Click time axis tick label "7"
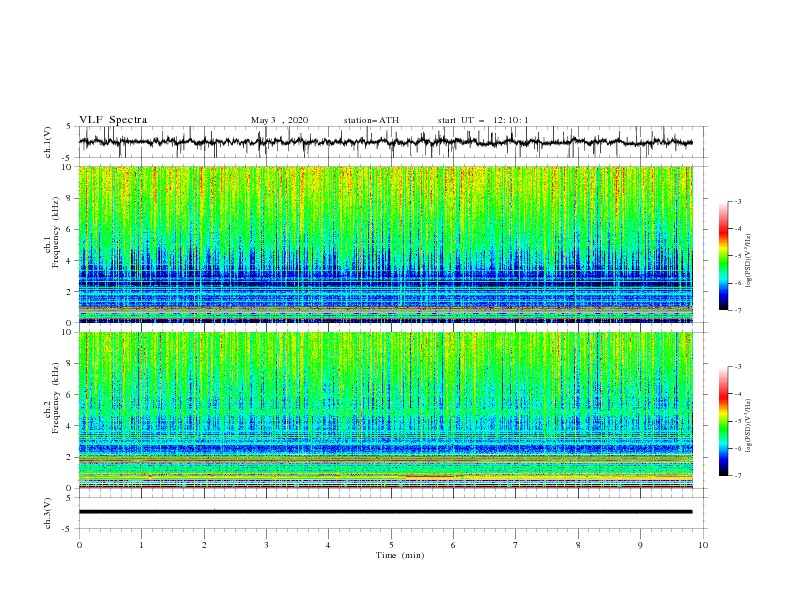This screenshot has width=792, height=612. [x=516, y=545]
